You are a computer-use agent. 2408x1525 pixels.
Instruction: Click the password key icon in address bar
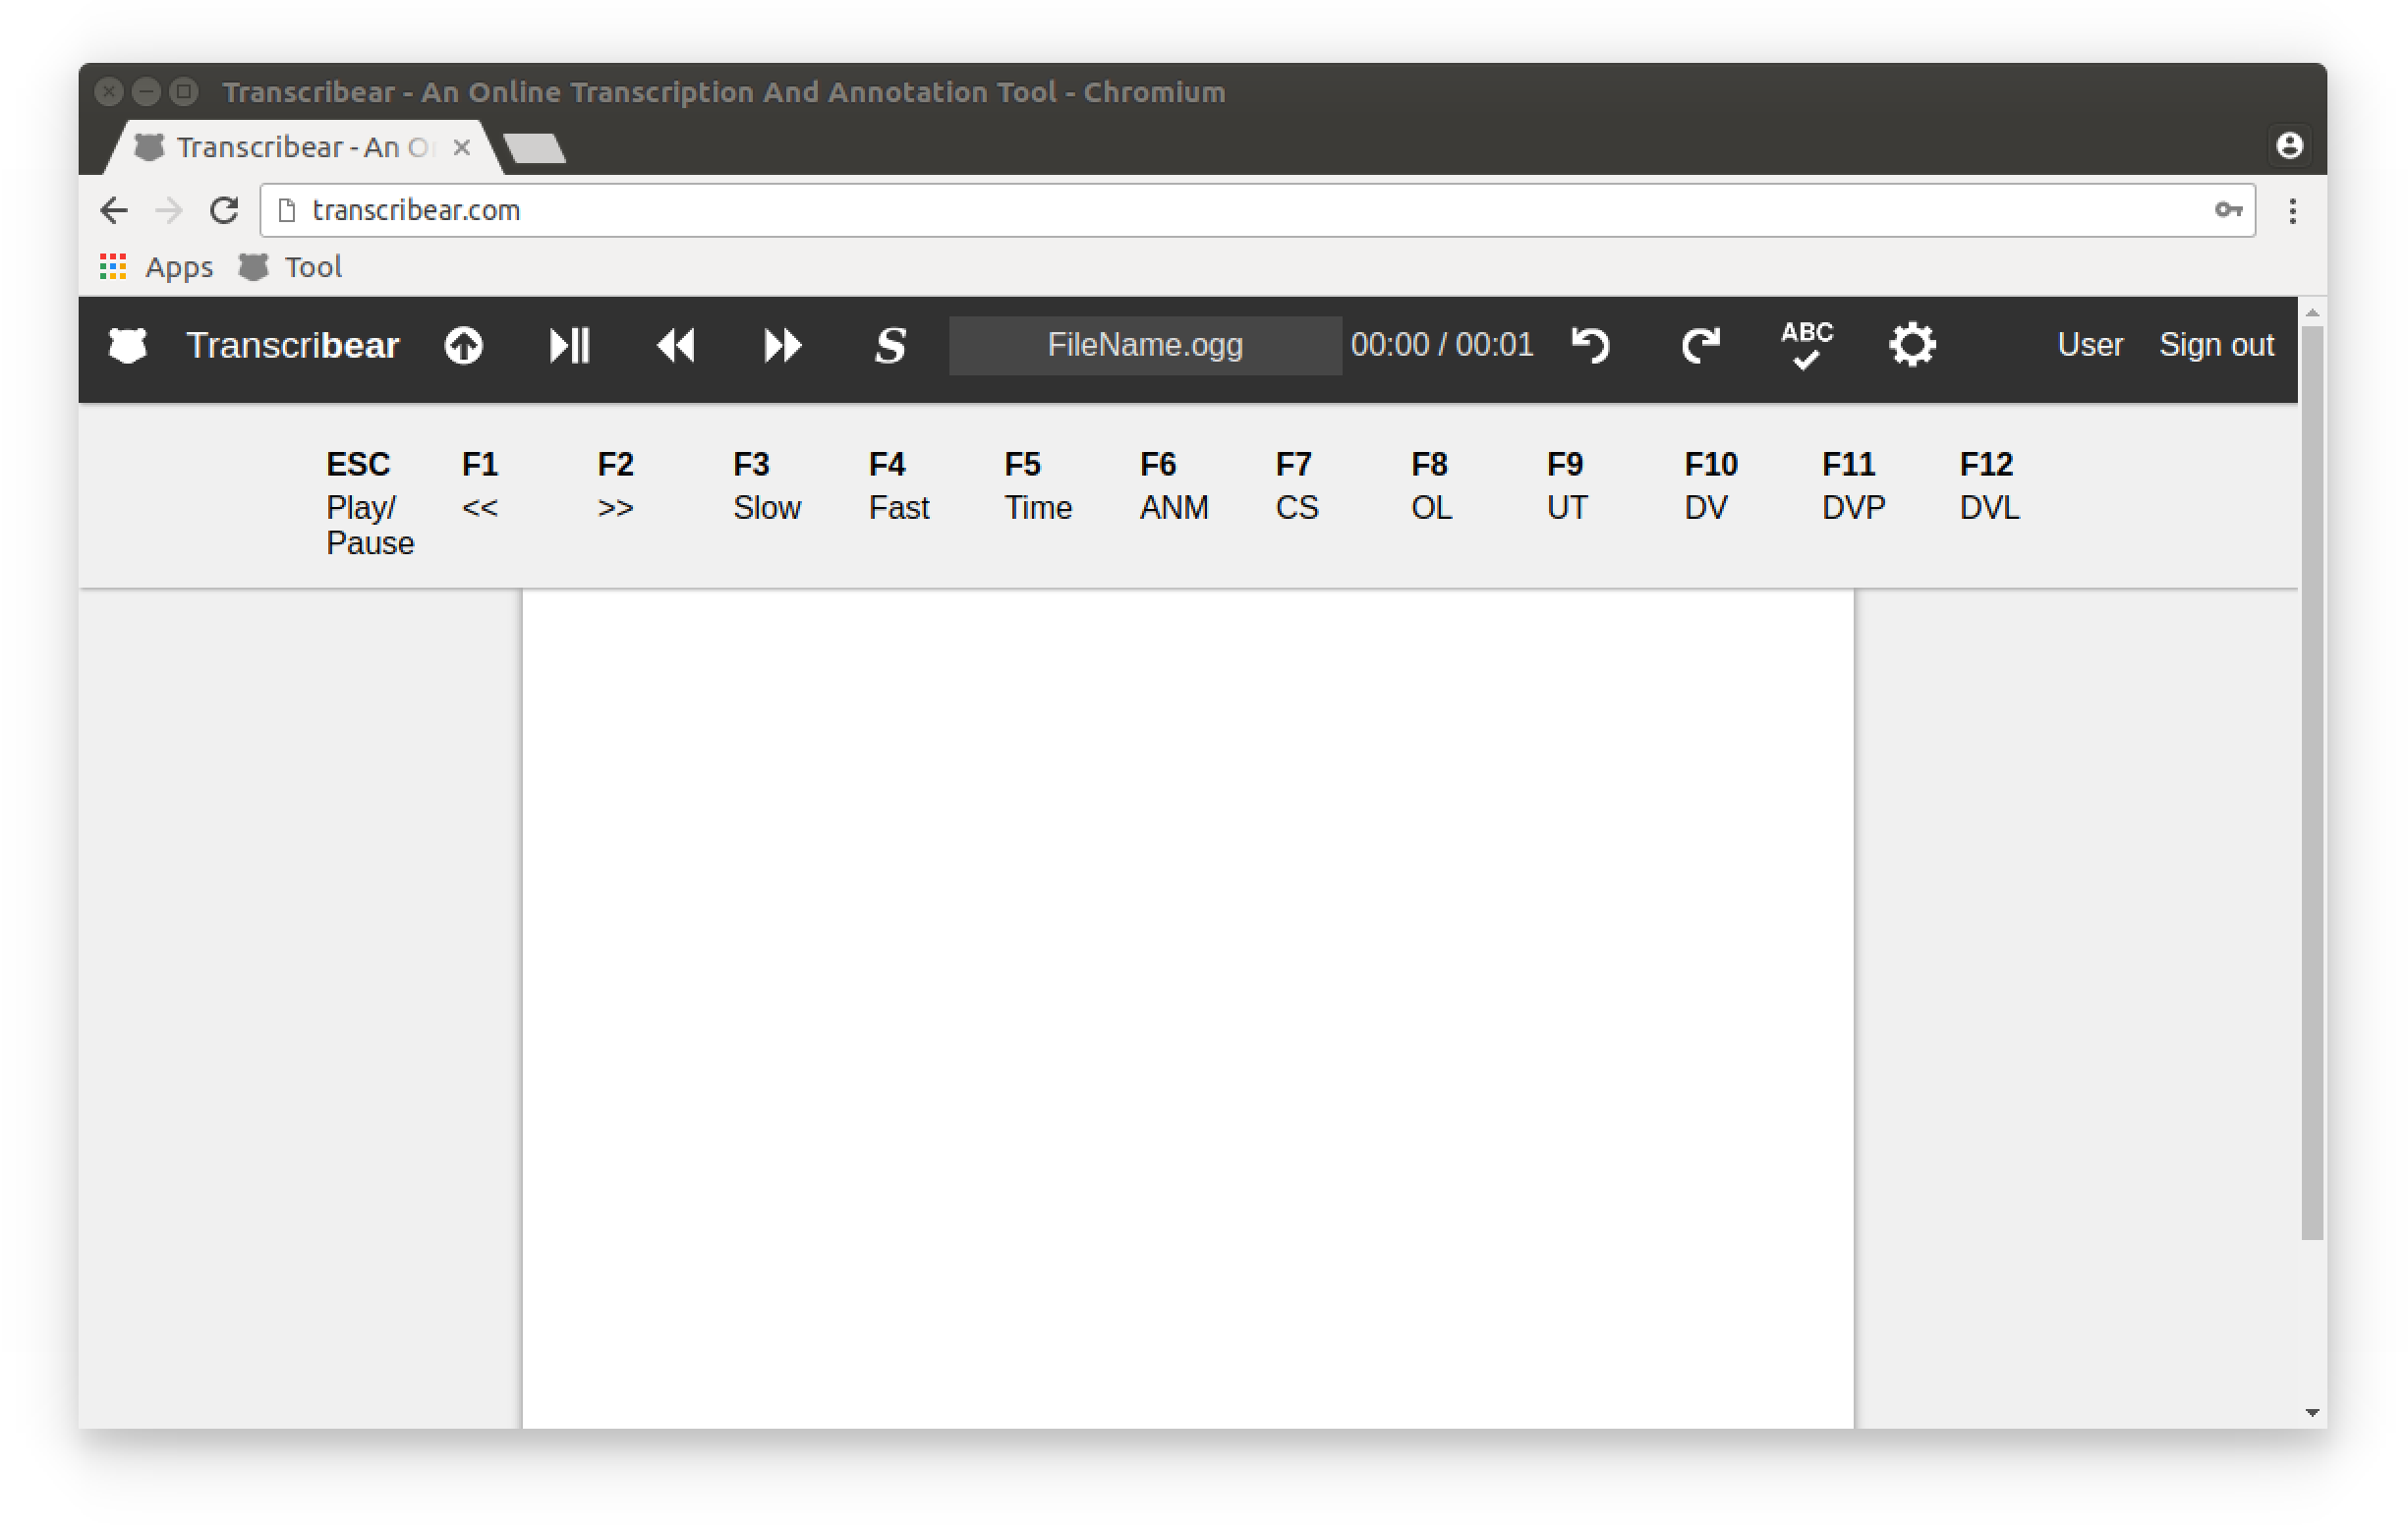pos(2227,211)
